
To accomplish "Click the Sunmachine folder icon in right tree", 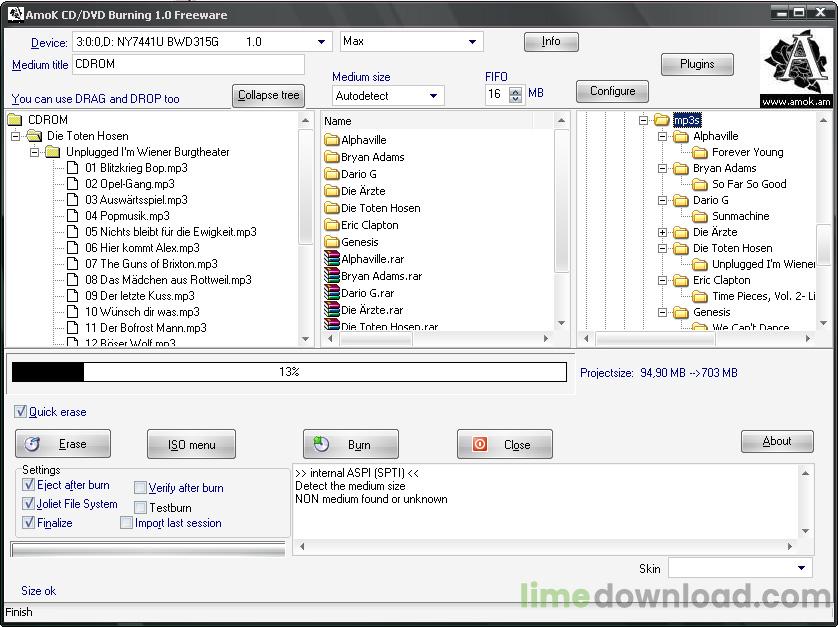I will point(700,216).
